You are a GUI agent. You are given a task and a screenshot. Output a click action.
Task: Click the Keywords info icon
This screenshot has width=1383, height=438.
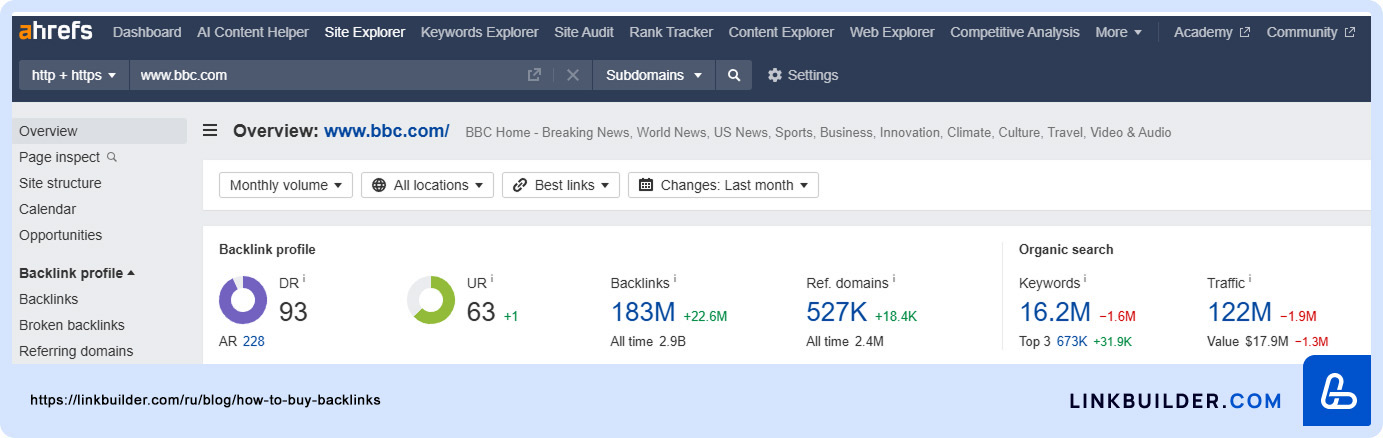click(1085, 280)
